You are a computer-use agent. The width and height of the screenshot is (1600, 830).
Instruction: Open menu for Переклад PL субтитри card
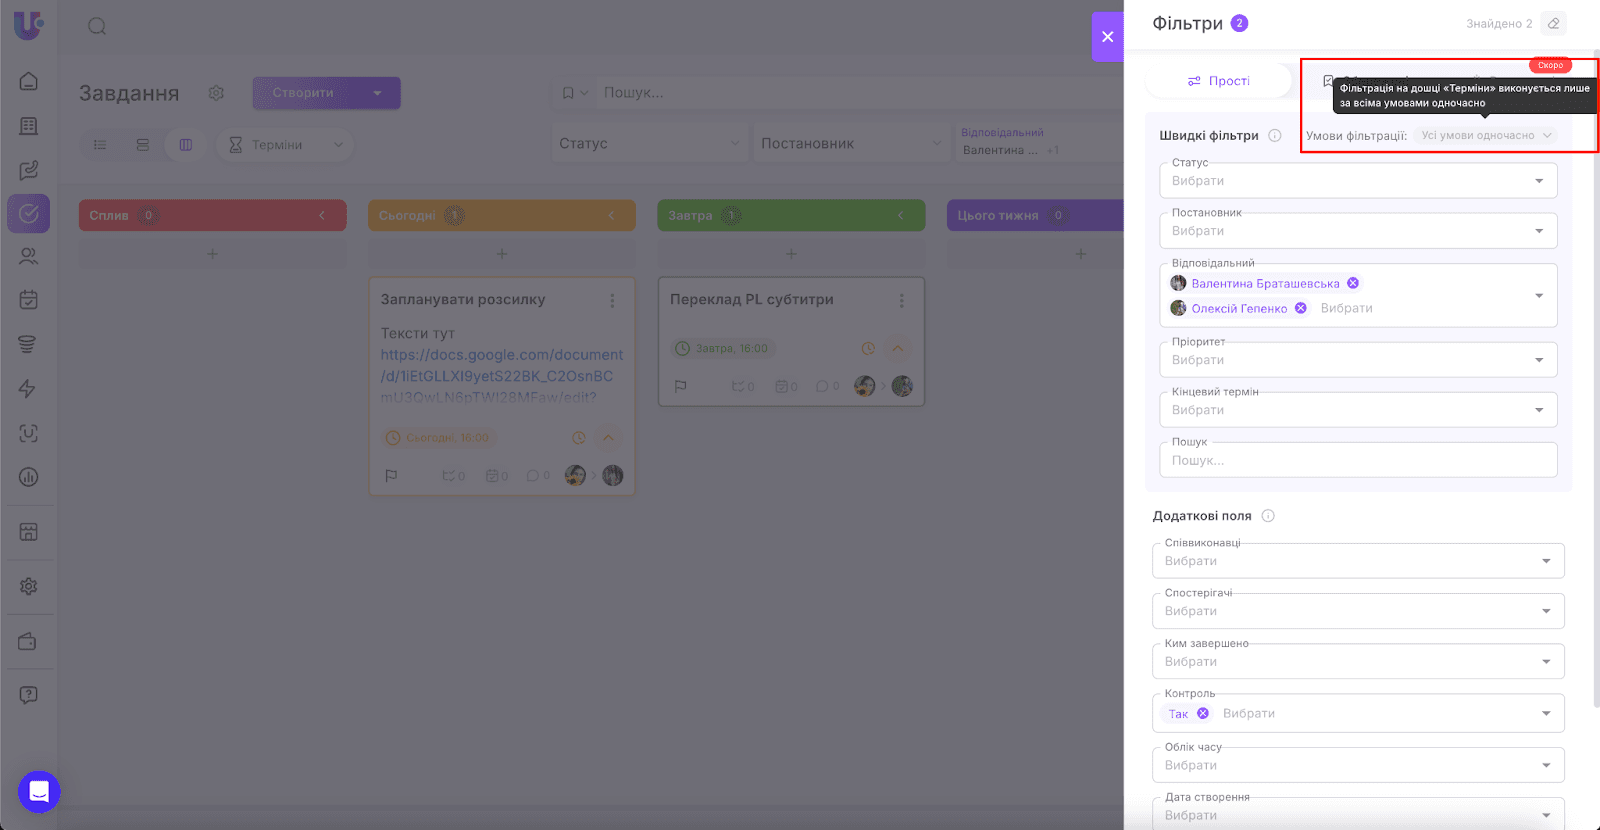(901, 300)
